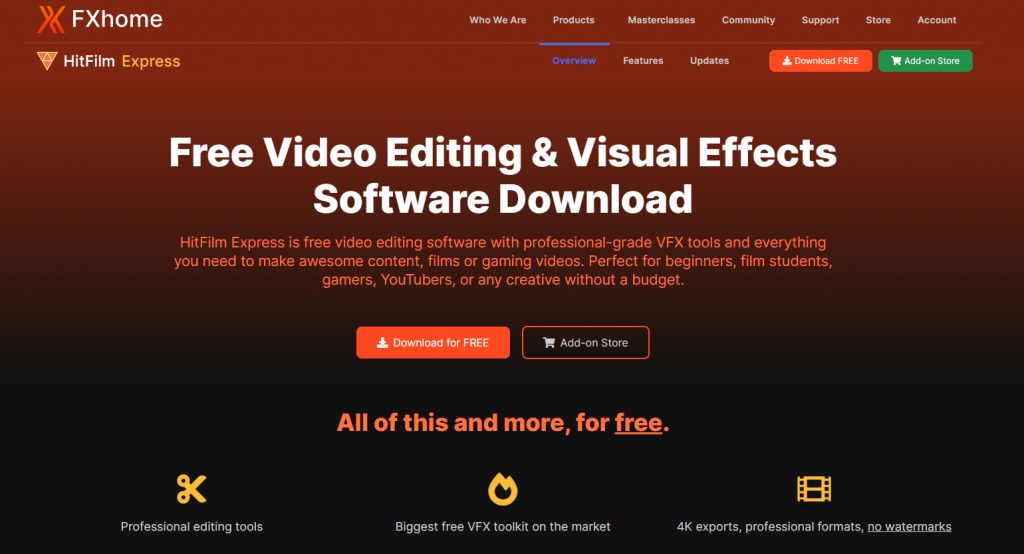Click the orange Download FREE header button

click(x=820, y=61)
